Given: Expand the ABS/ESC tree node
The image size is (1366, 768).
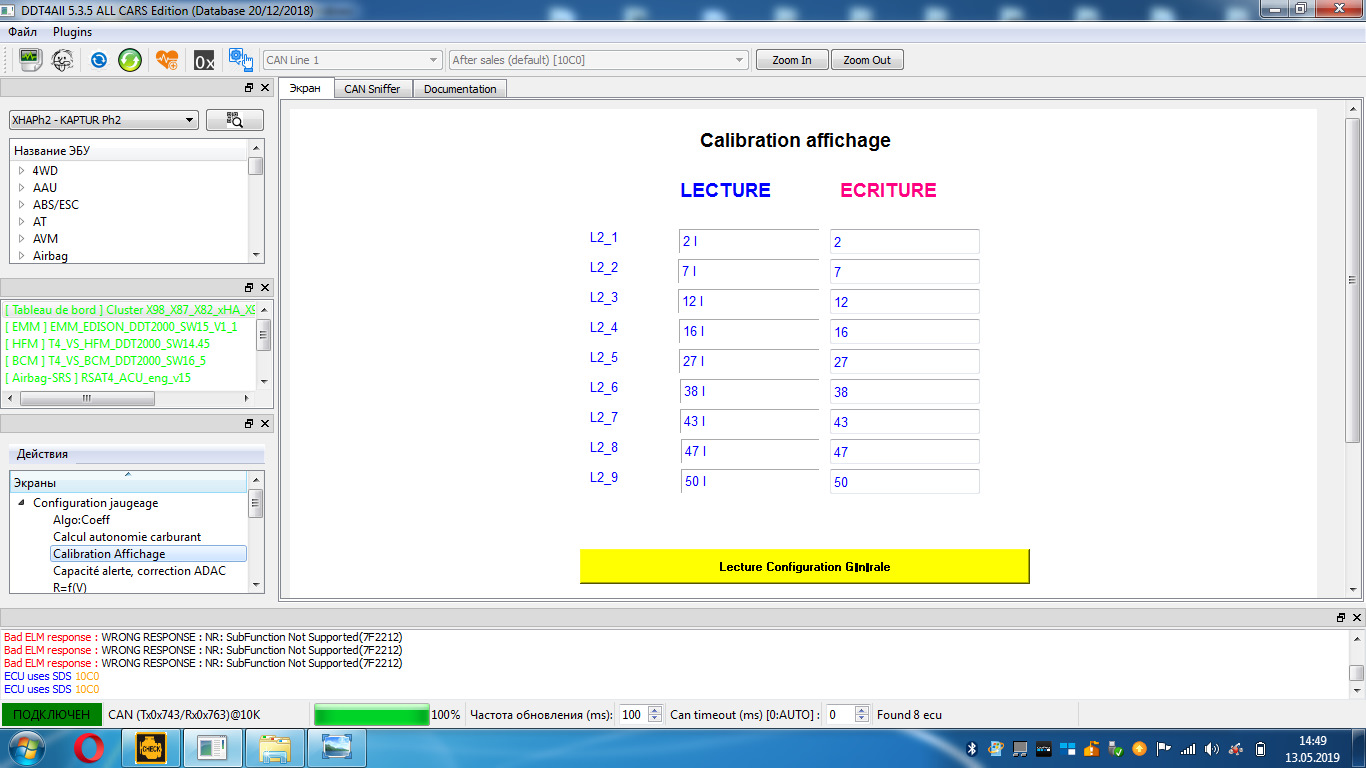Looking at the screenshot, I should (x=21, y=205).
